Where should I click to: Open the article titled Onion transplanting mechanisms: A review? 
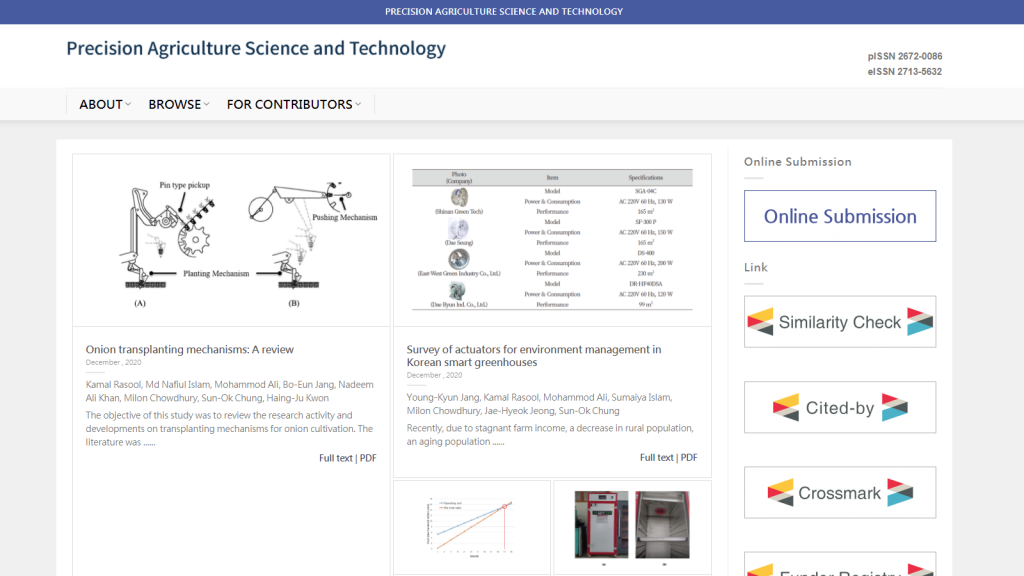pyautogui.click(x=189, y=349)
